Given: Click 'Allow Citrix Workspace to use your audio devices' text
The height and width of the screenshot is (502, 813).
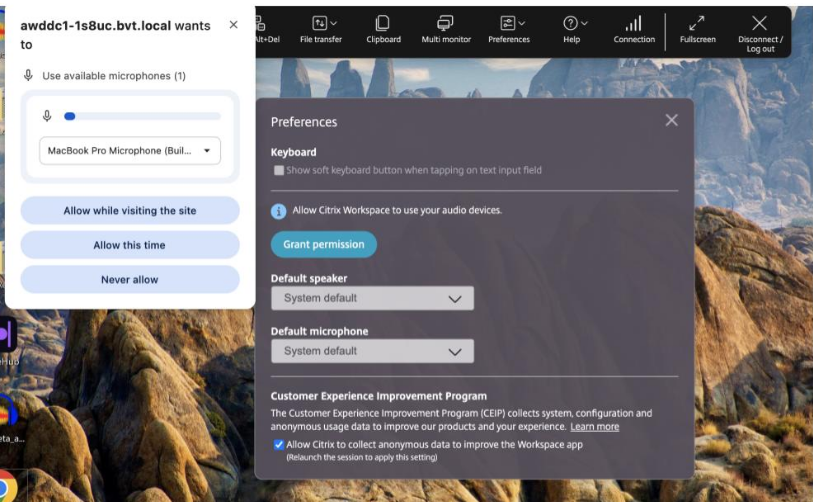Looking at the screenshot, I should pyautogui.click(x=397, y=210).
